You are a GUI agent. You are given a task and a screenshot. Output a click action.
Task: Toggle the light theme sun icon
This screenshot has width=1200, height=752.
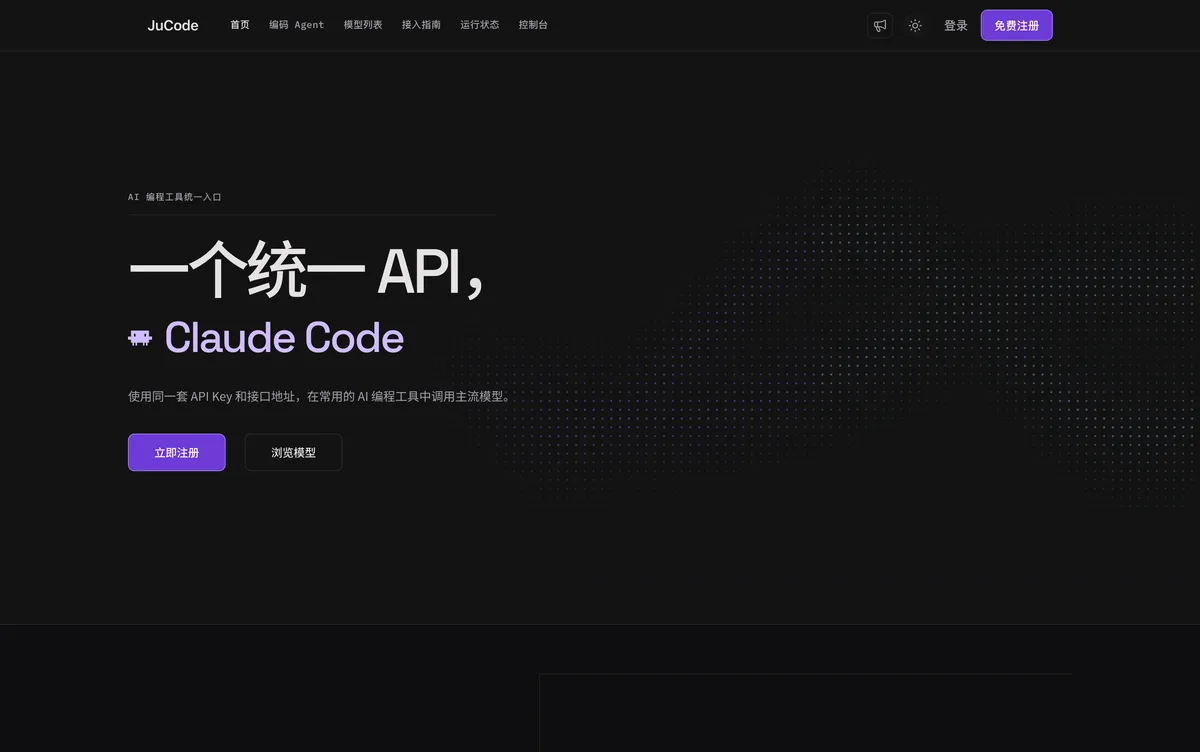pyautogui.click(x=915, y=25)
